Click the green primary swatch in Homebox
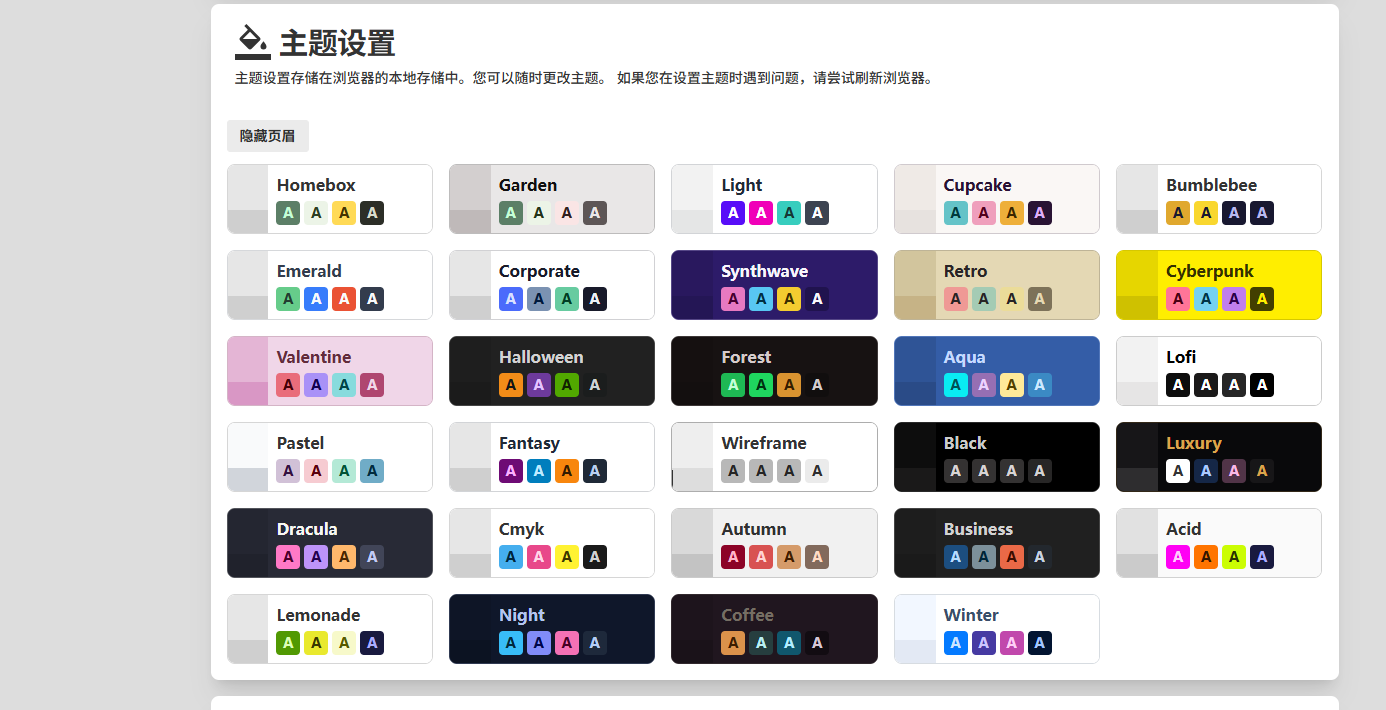This screenshot has width=1386, height=710. pyautogui.click(x=288, y=213)
